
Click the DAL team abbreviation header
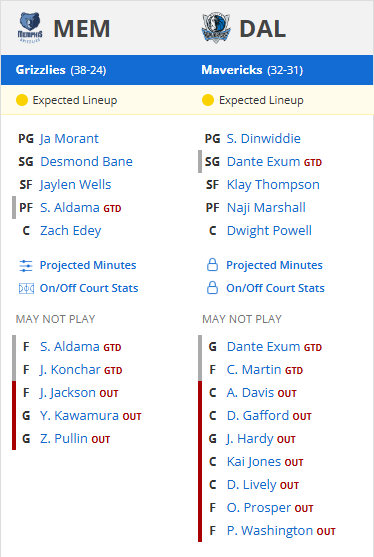[x=263, y=28]
